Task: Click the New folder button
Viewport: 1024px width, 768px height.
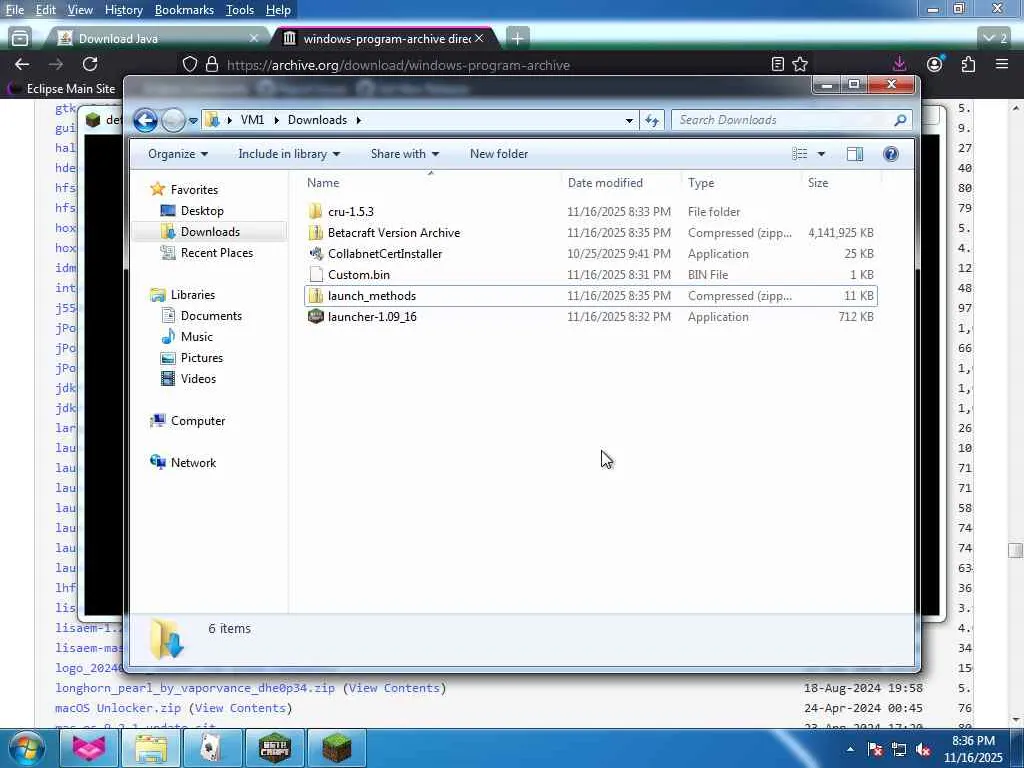Action: (x=499, y=154)
